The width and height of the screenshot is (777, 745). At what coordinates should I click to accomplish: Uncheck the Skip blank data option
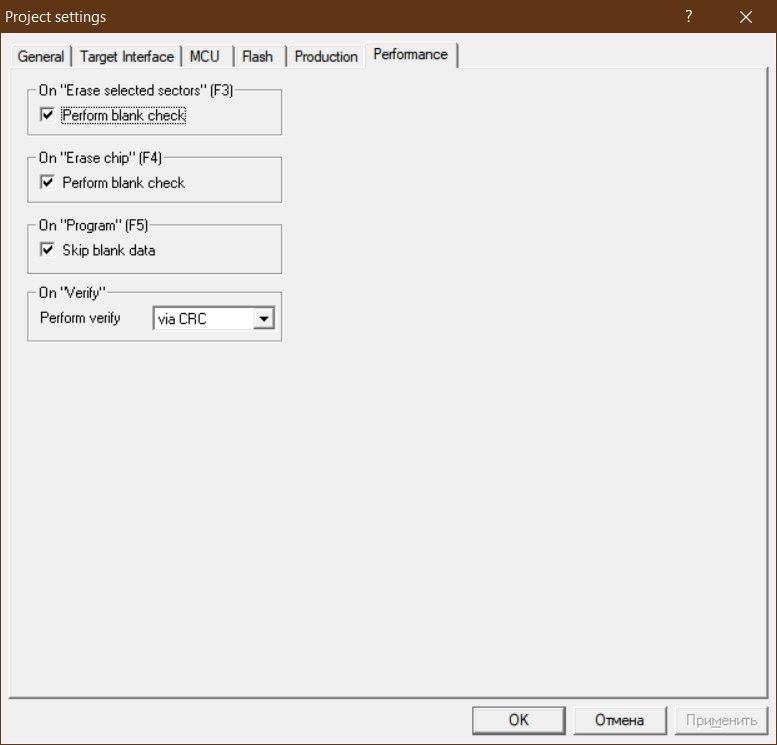click(47, 250)
